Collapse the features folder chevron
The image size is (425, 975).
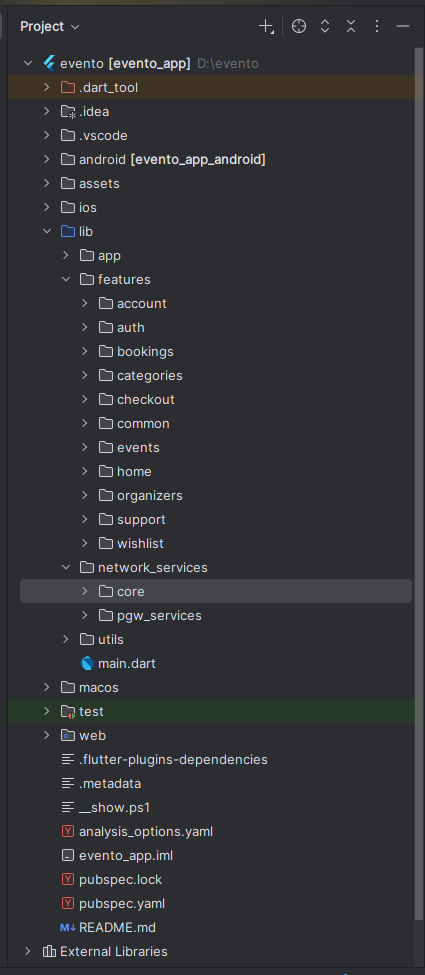click(66, 280)
